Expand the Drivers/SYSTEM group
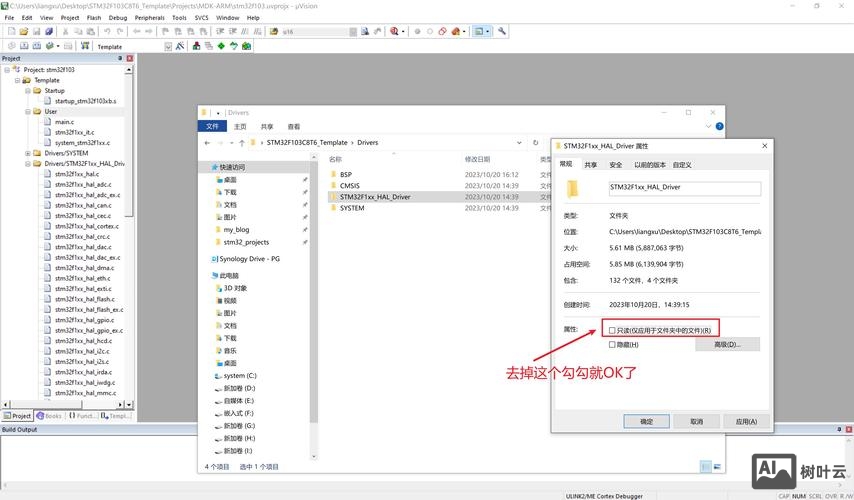 (x=28, y=153)
